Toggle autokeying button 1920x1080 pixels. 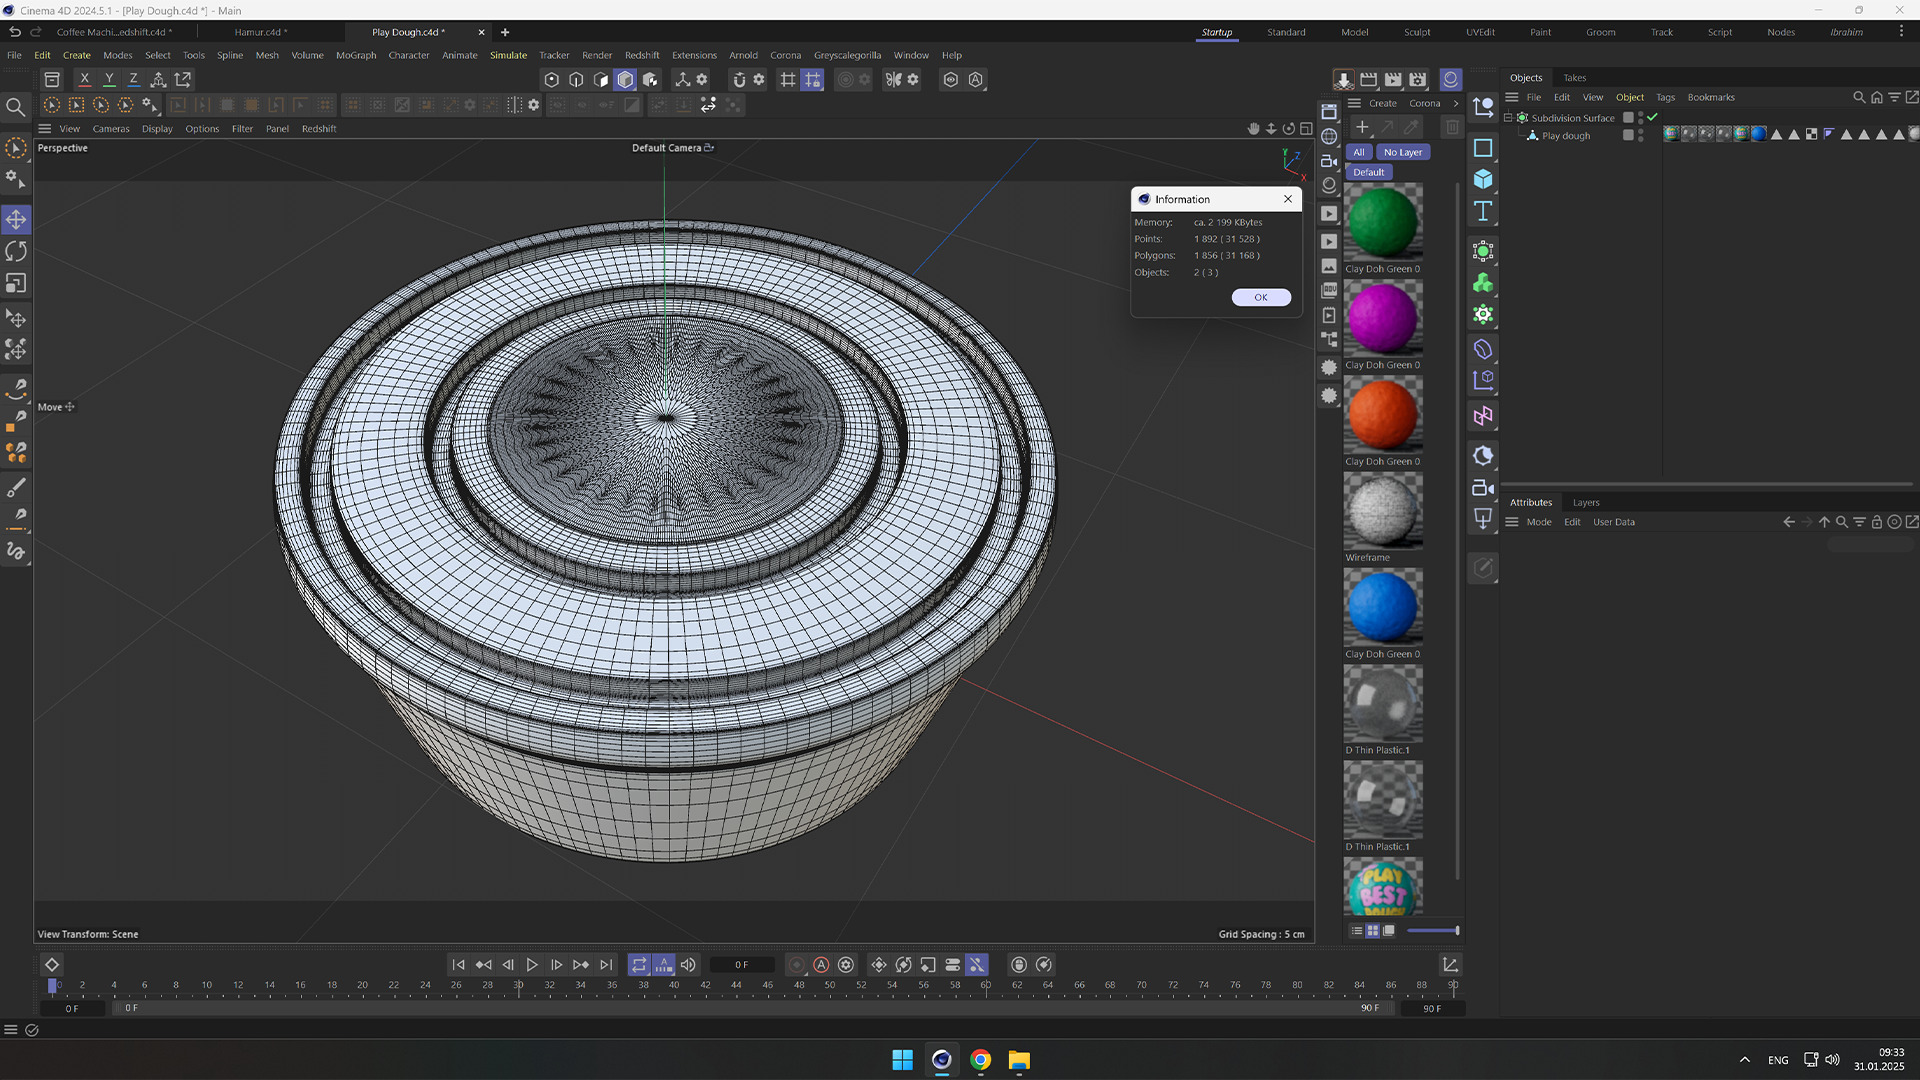tap(821, 965)
